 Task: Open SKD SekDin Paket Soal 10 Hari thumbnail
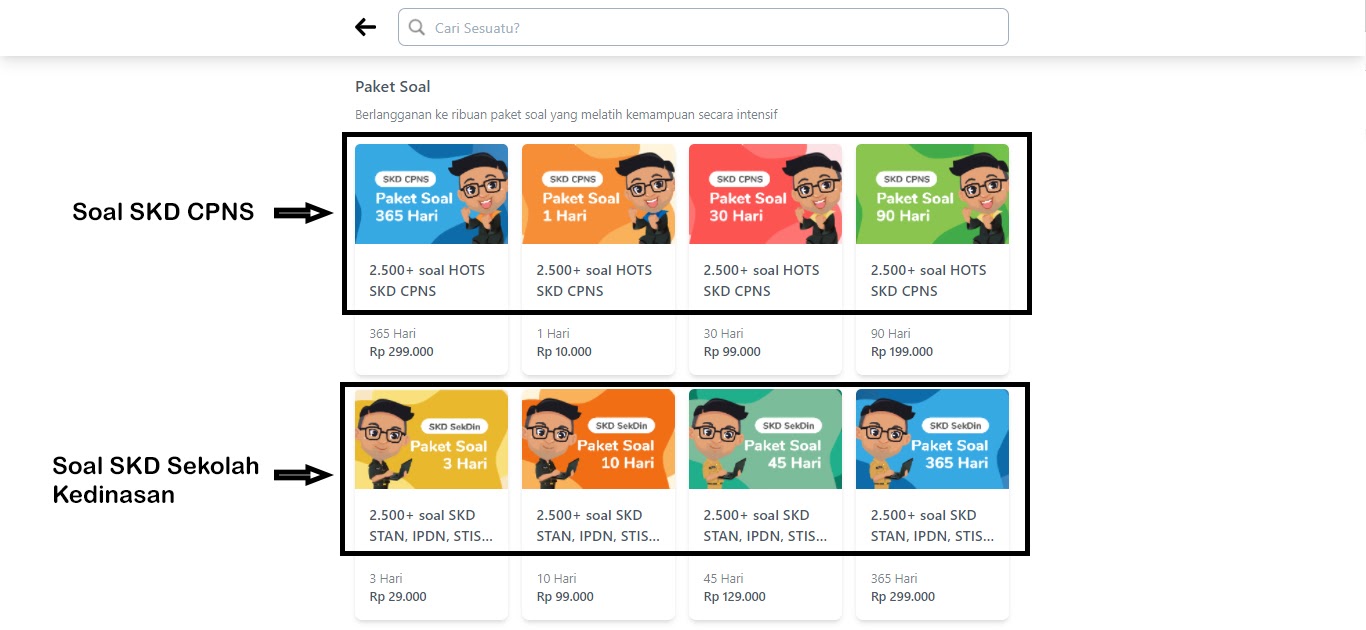point(599,439)
